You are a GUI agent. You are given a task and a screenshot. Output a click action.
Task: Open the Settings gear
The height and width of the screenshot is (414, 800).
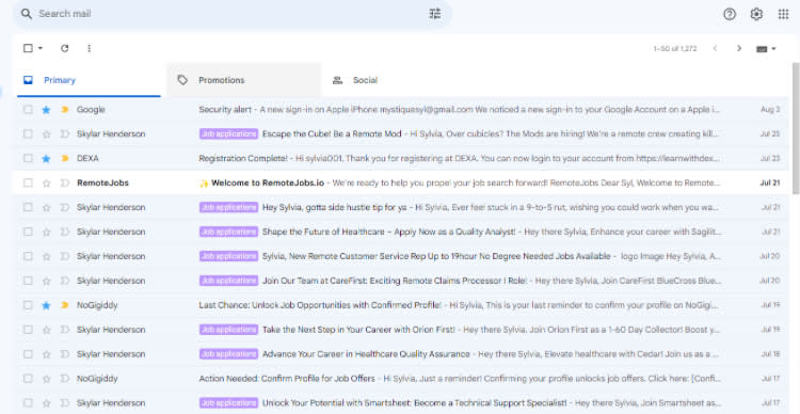757,14
